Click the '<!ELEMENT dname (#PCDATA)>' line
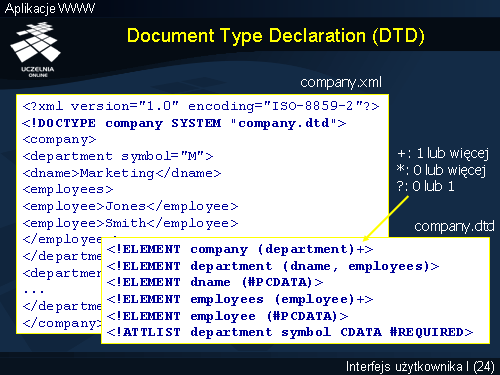500x375 pixels. tap(215, 282)
